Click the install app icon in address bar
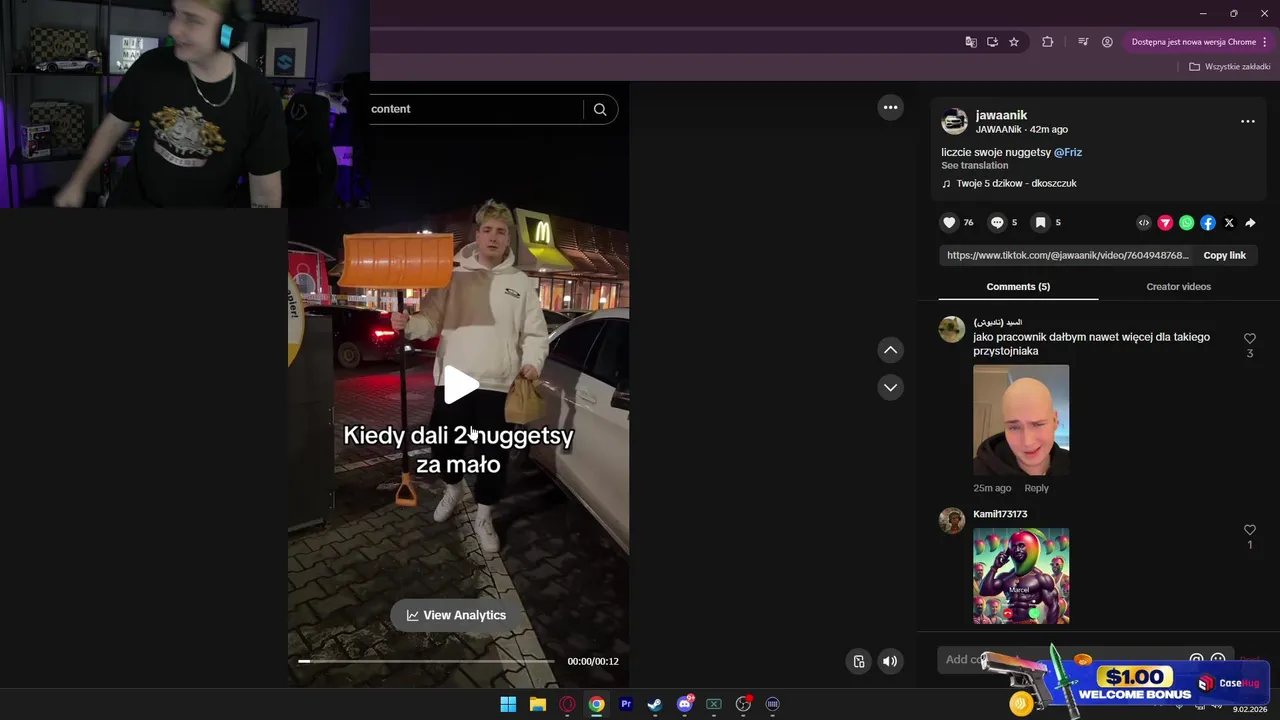 click(x=992, y=42)
